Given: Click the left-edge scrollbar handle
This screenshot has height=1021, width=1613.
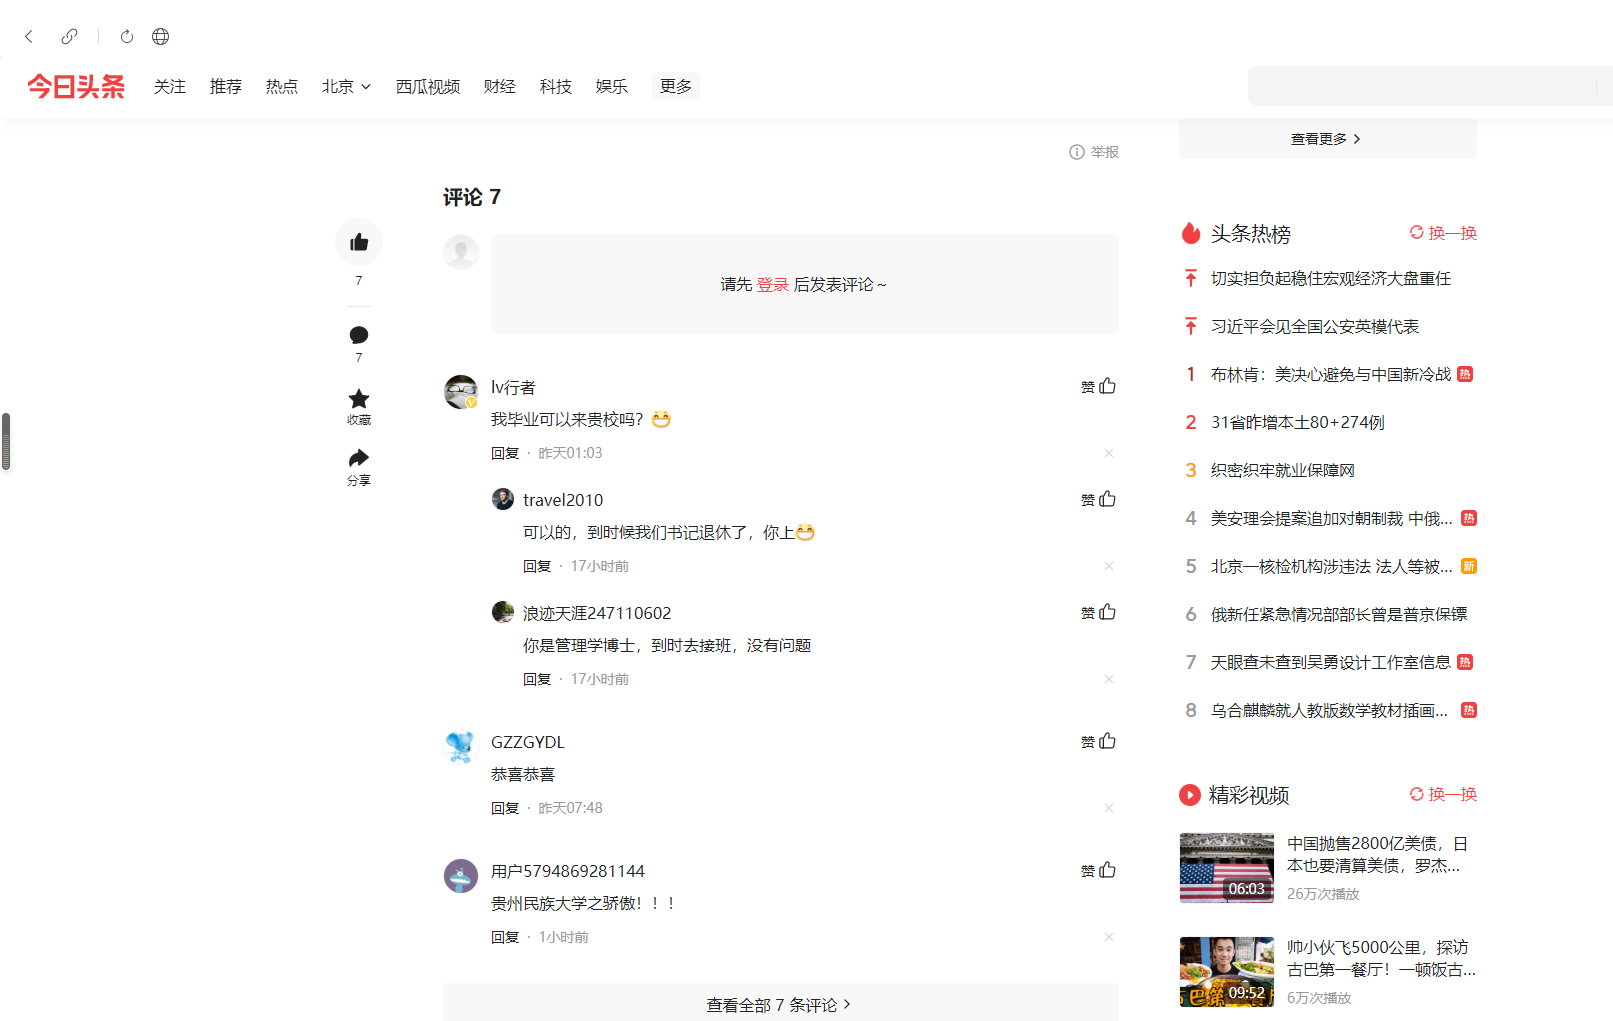Looking at the screenshot, I should tap(6, 441).
